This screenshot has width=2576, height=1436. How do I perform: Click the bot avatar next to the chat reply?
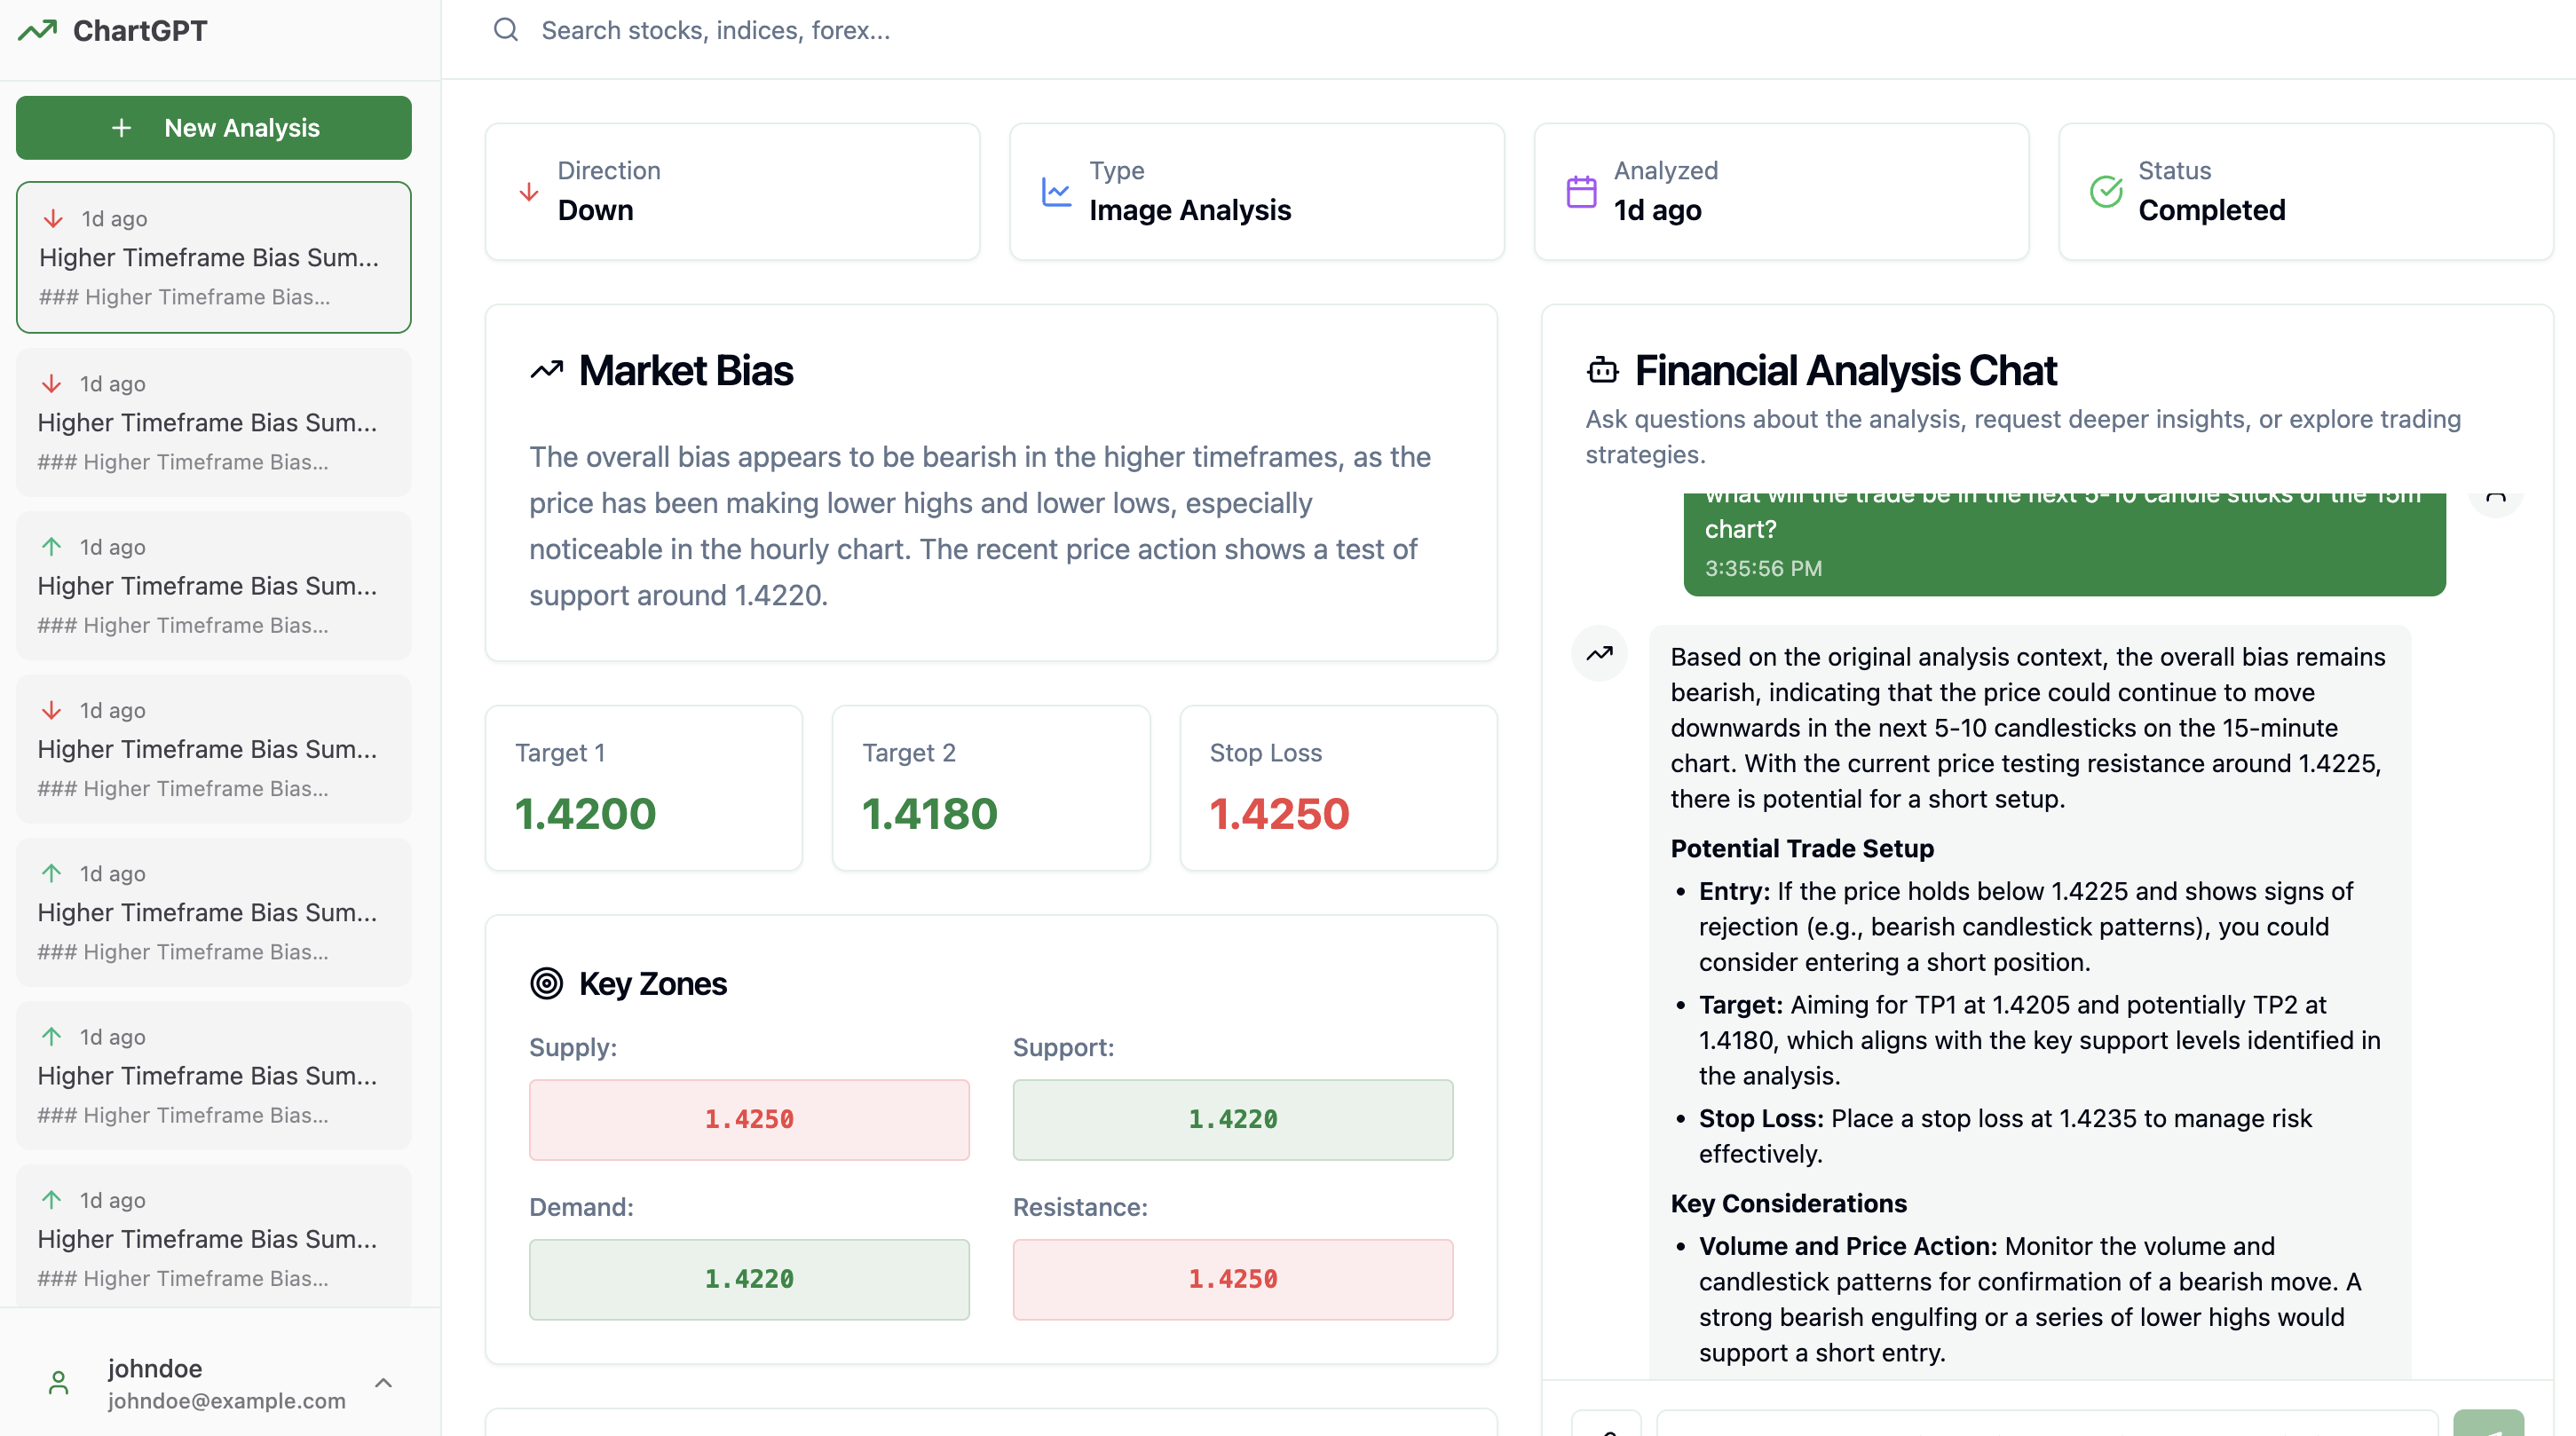1599,653
